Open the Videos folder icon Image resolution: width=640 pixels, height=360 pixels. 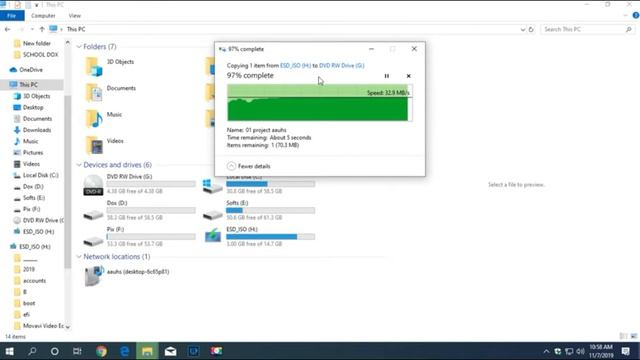[x=94, y=145]
